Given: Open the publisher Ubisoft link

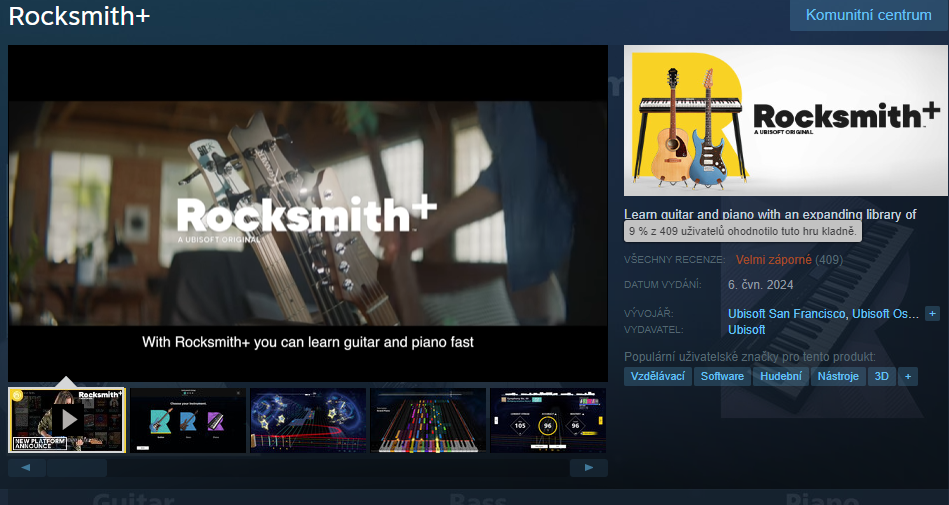Looking at the screenshot, I should pyautogui.click(x=746, y=330).
